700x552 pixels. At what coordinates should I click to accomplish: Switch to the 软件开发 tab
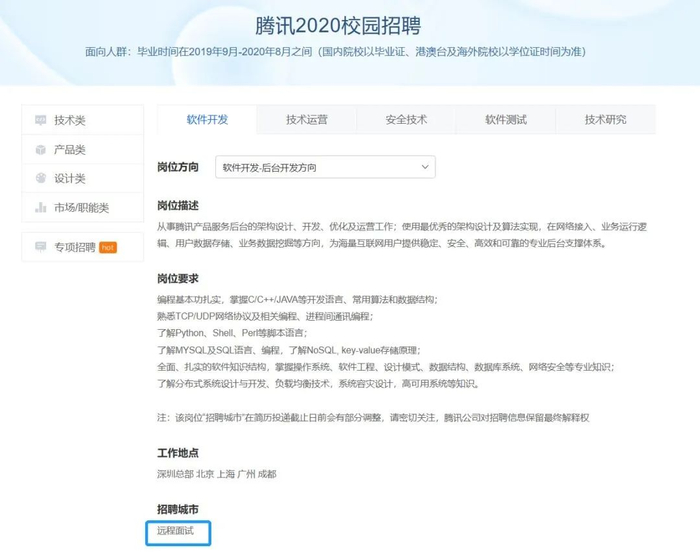click(x=207, y=120)
